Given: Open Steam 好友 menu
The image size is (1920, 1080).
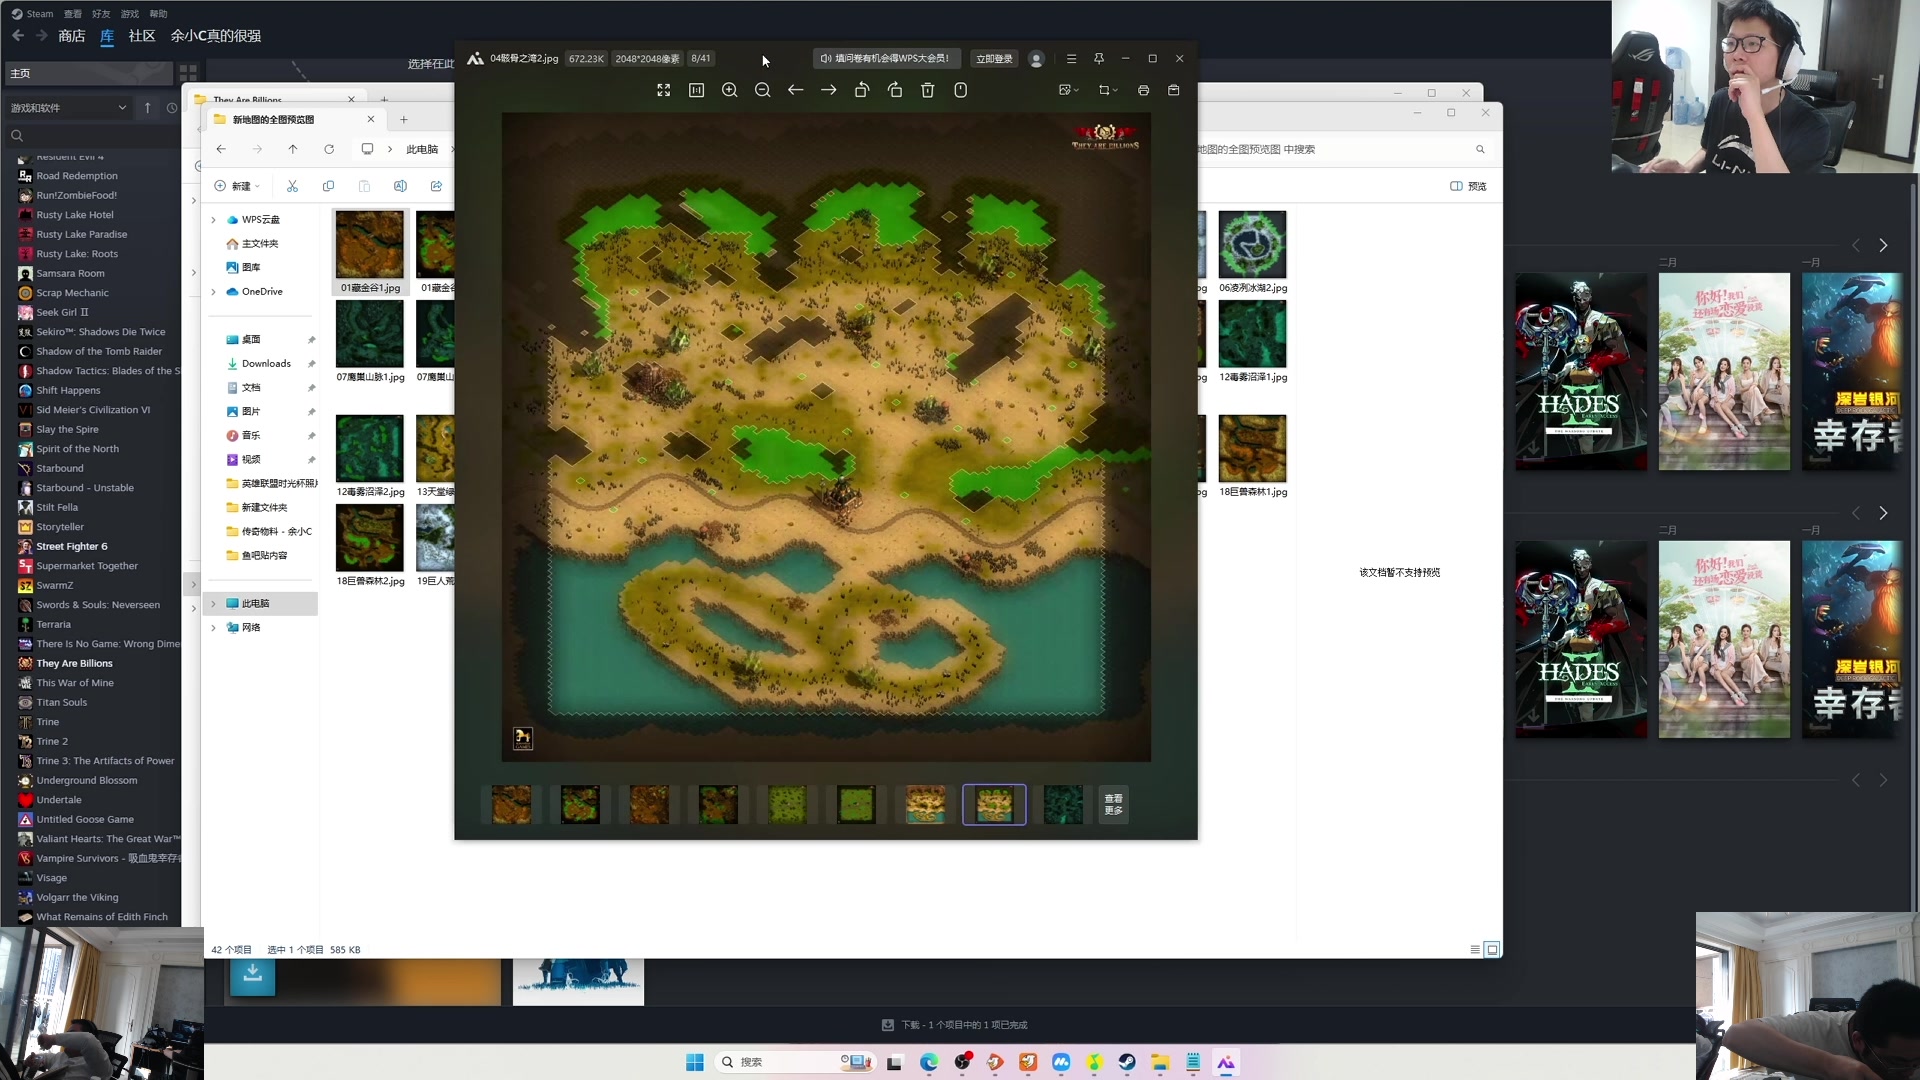Looking at the screenshot, I should [x=101, y=14].
